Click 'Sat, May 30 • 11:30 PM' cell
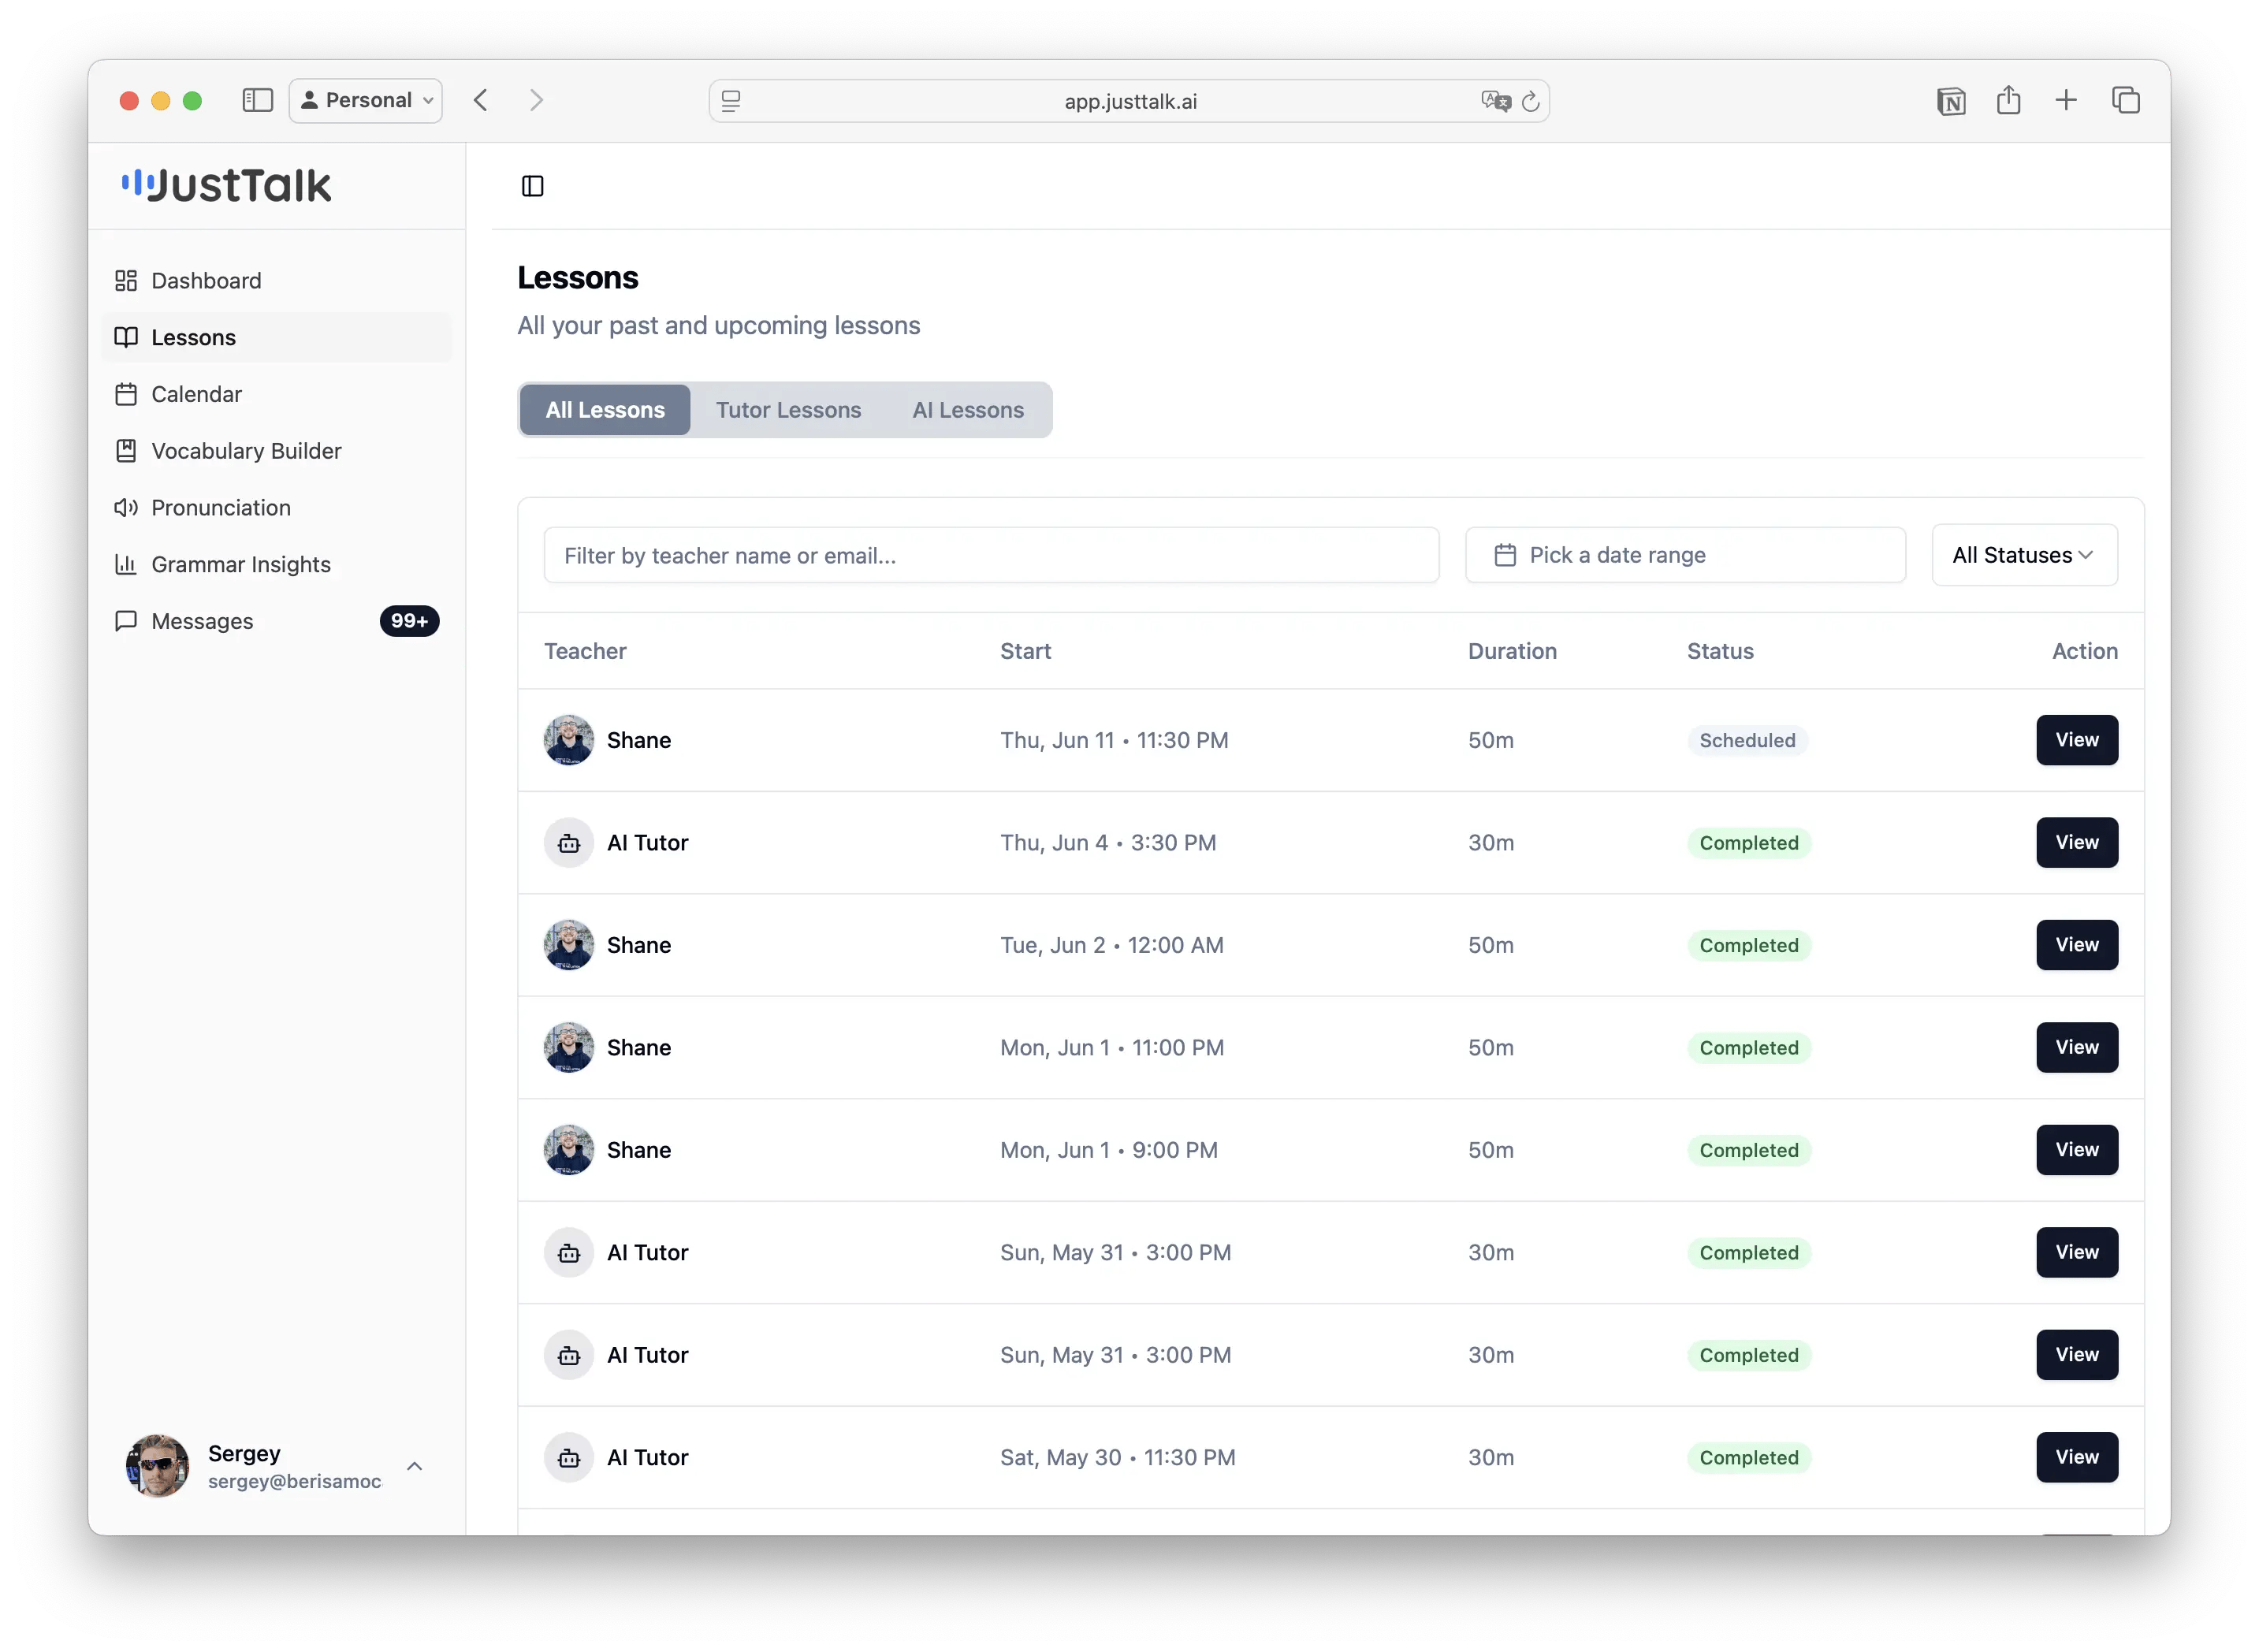The image size is (2259, 1652). [1118, 1457]
